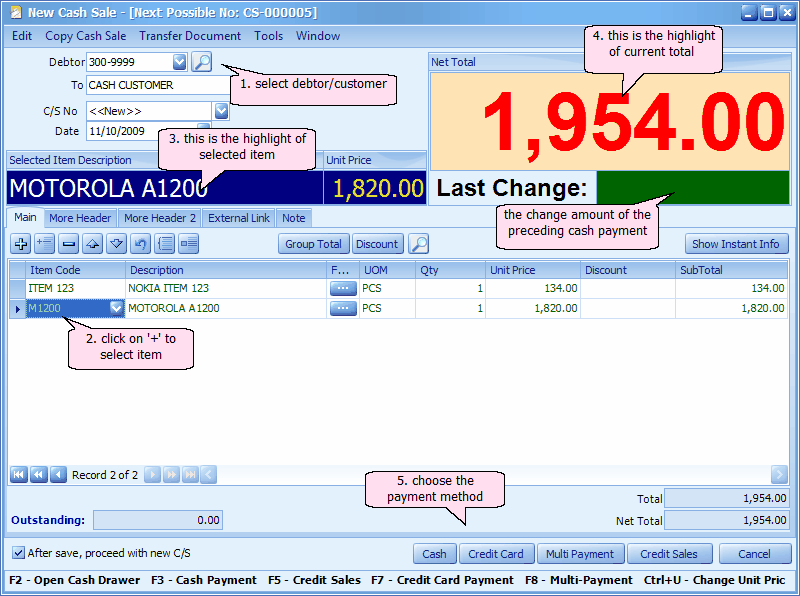
Task: Click the Credit Sales button
Action: click(x=669, y=554)
